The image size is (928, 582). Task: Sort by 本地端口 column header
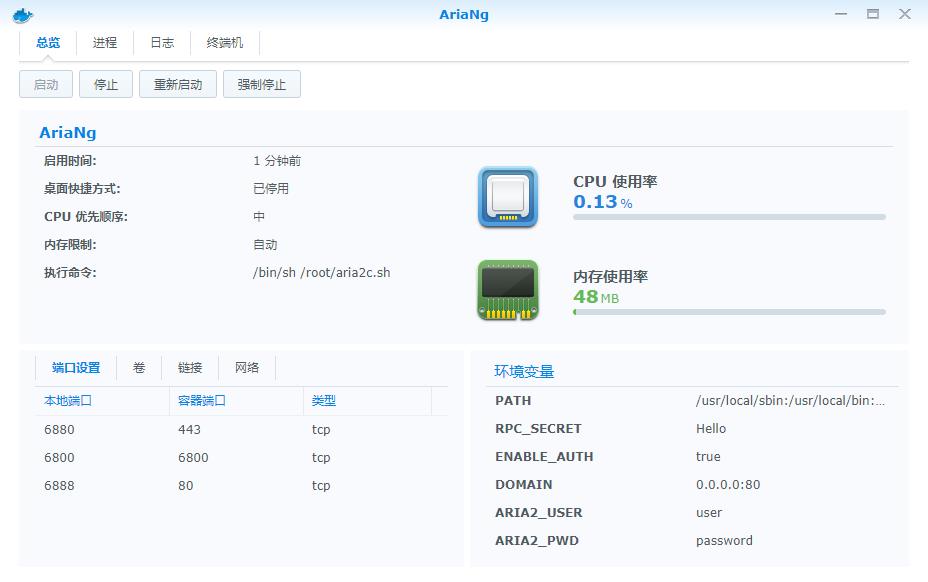click(102, 401)
